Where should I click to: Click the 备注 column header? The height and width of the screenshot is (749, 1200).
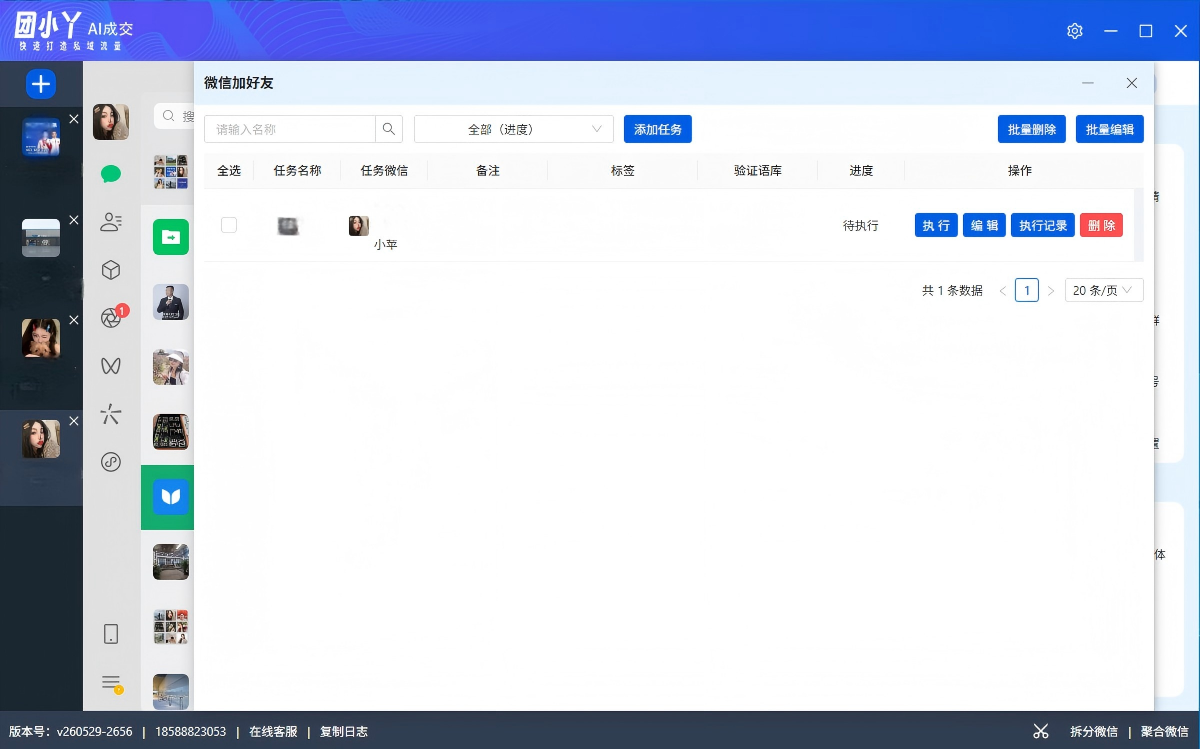(488, 171)
